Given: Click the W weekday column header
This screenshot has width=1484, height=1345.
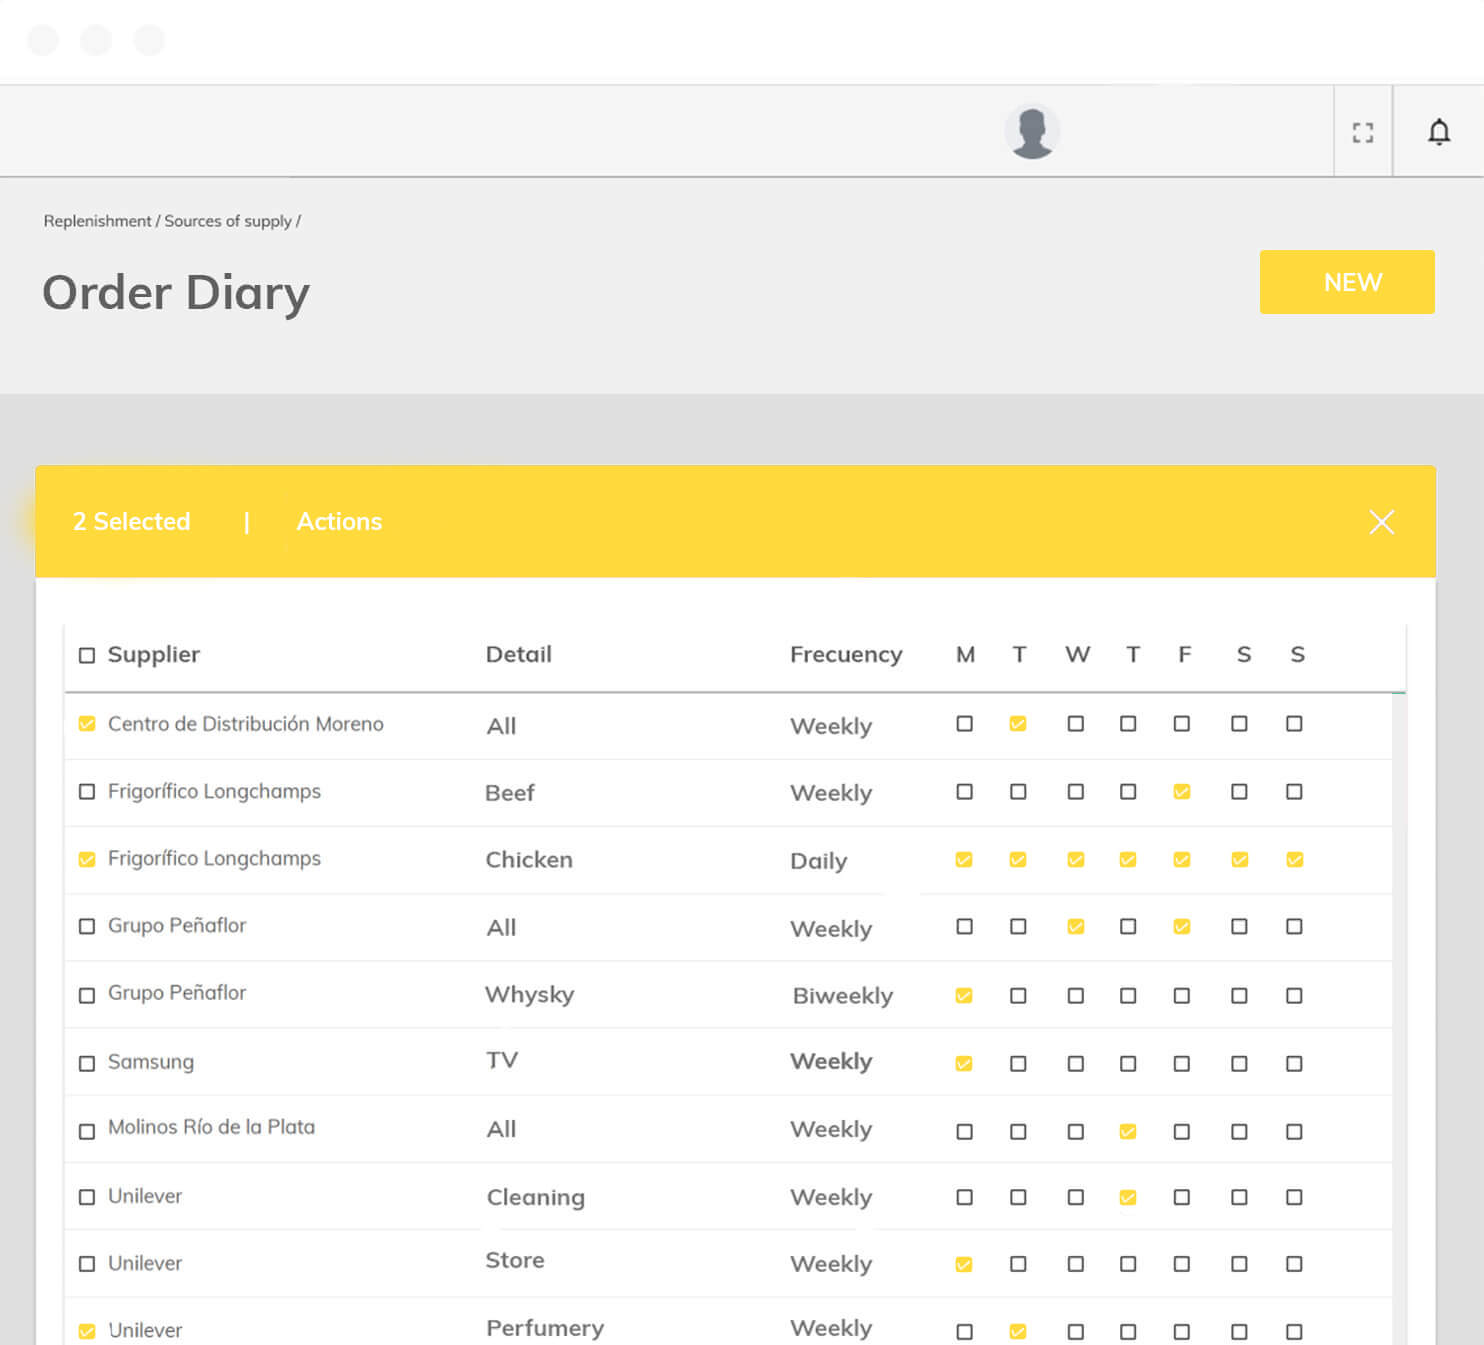Looking at the screenshot, I should (x=1077, y=654).
